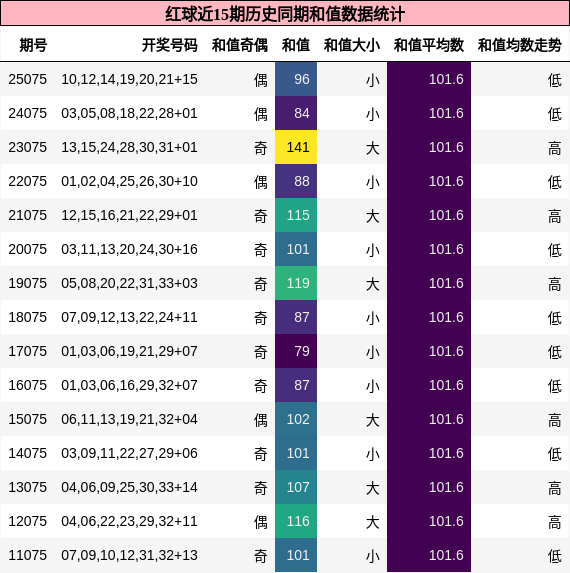Select the 和值均数走势 column header

click(x=520, y=45)
